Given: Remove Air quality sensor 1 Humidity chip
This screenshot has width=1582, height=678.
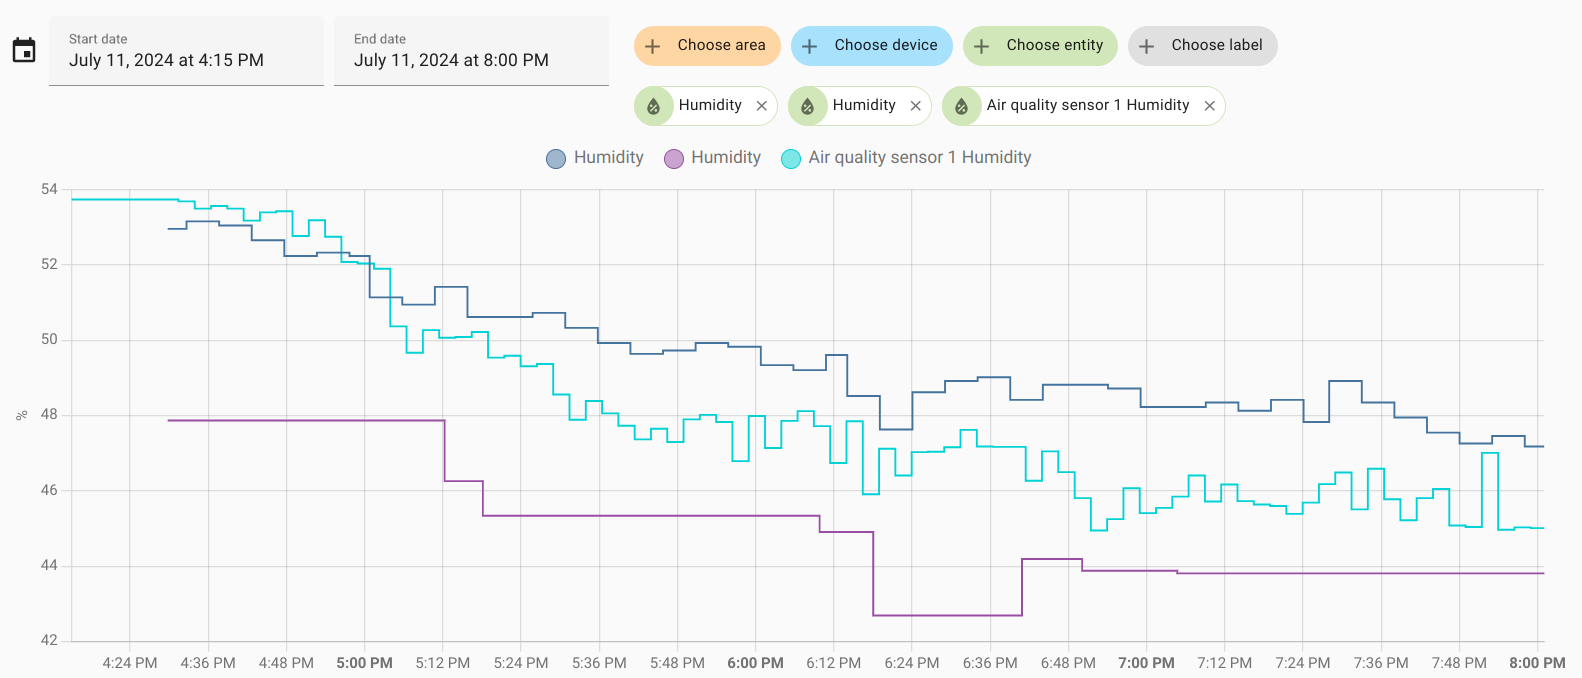Looking at the screenshot, I should 1210,106.
